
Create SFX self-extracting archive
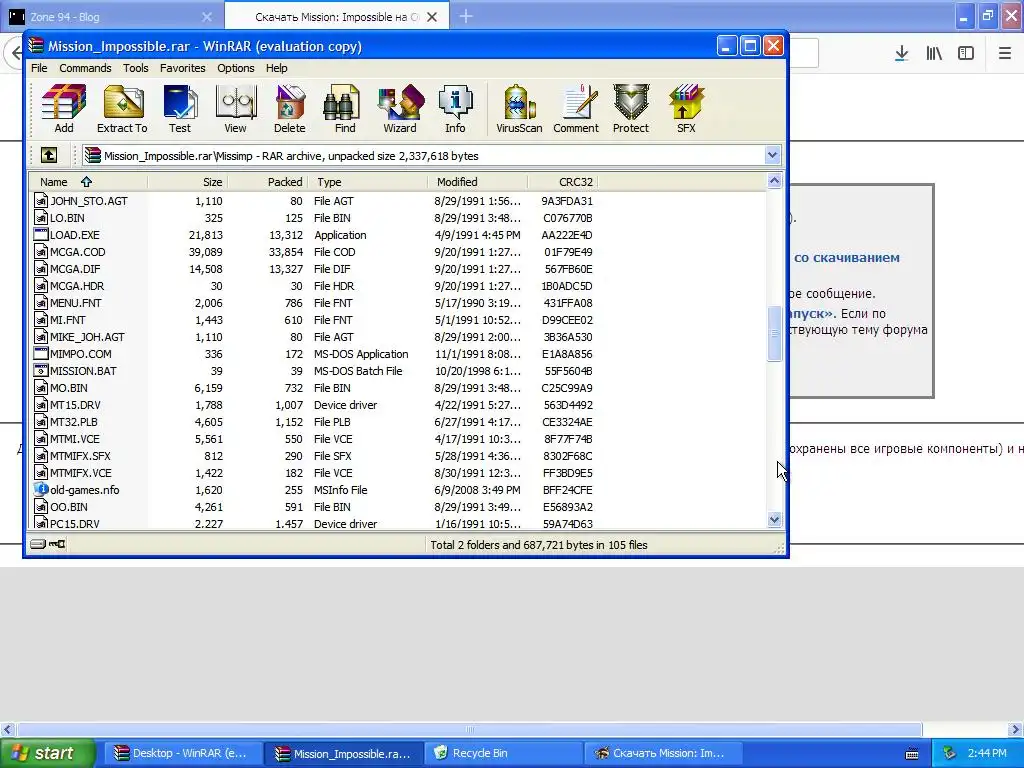pos(686,109)
